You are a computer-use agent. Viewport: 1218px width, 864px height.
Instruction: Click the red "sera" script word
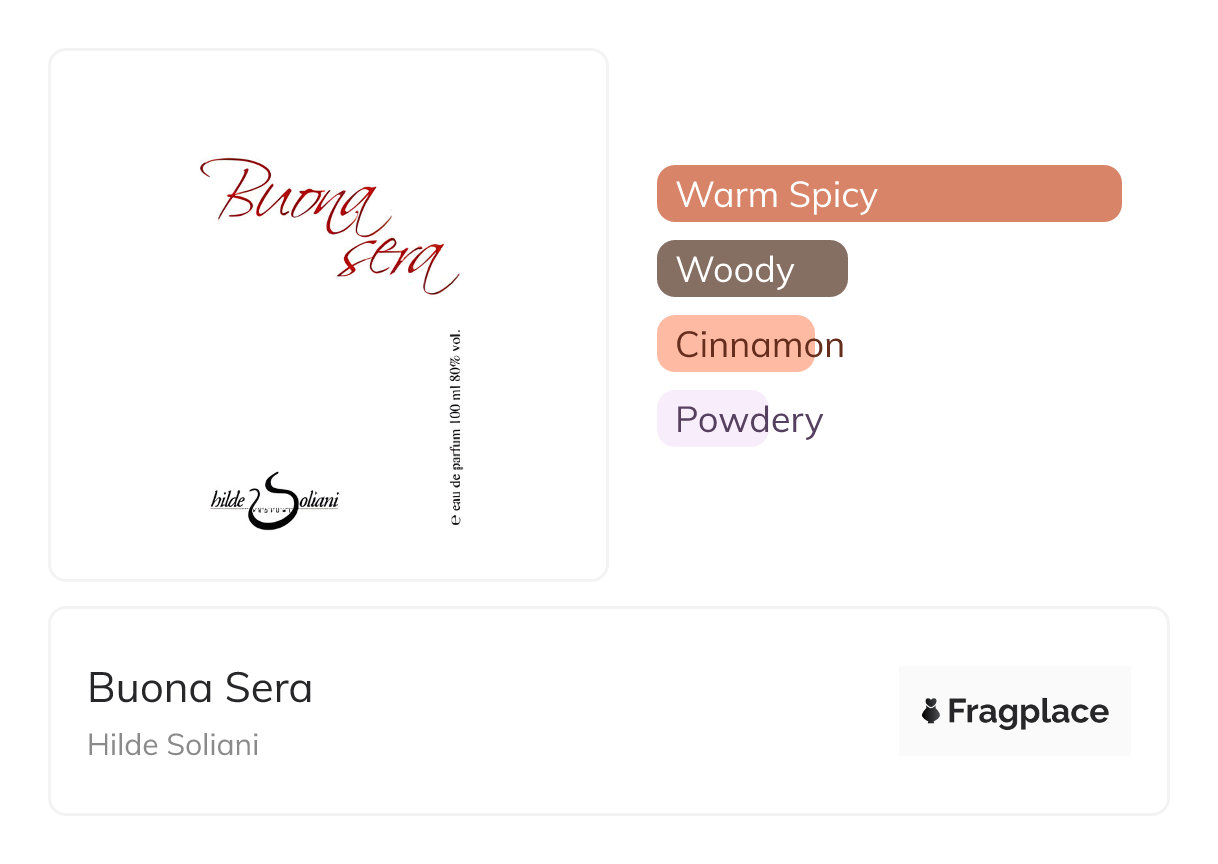click(x=395, y=263)
